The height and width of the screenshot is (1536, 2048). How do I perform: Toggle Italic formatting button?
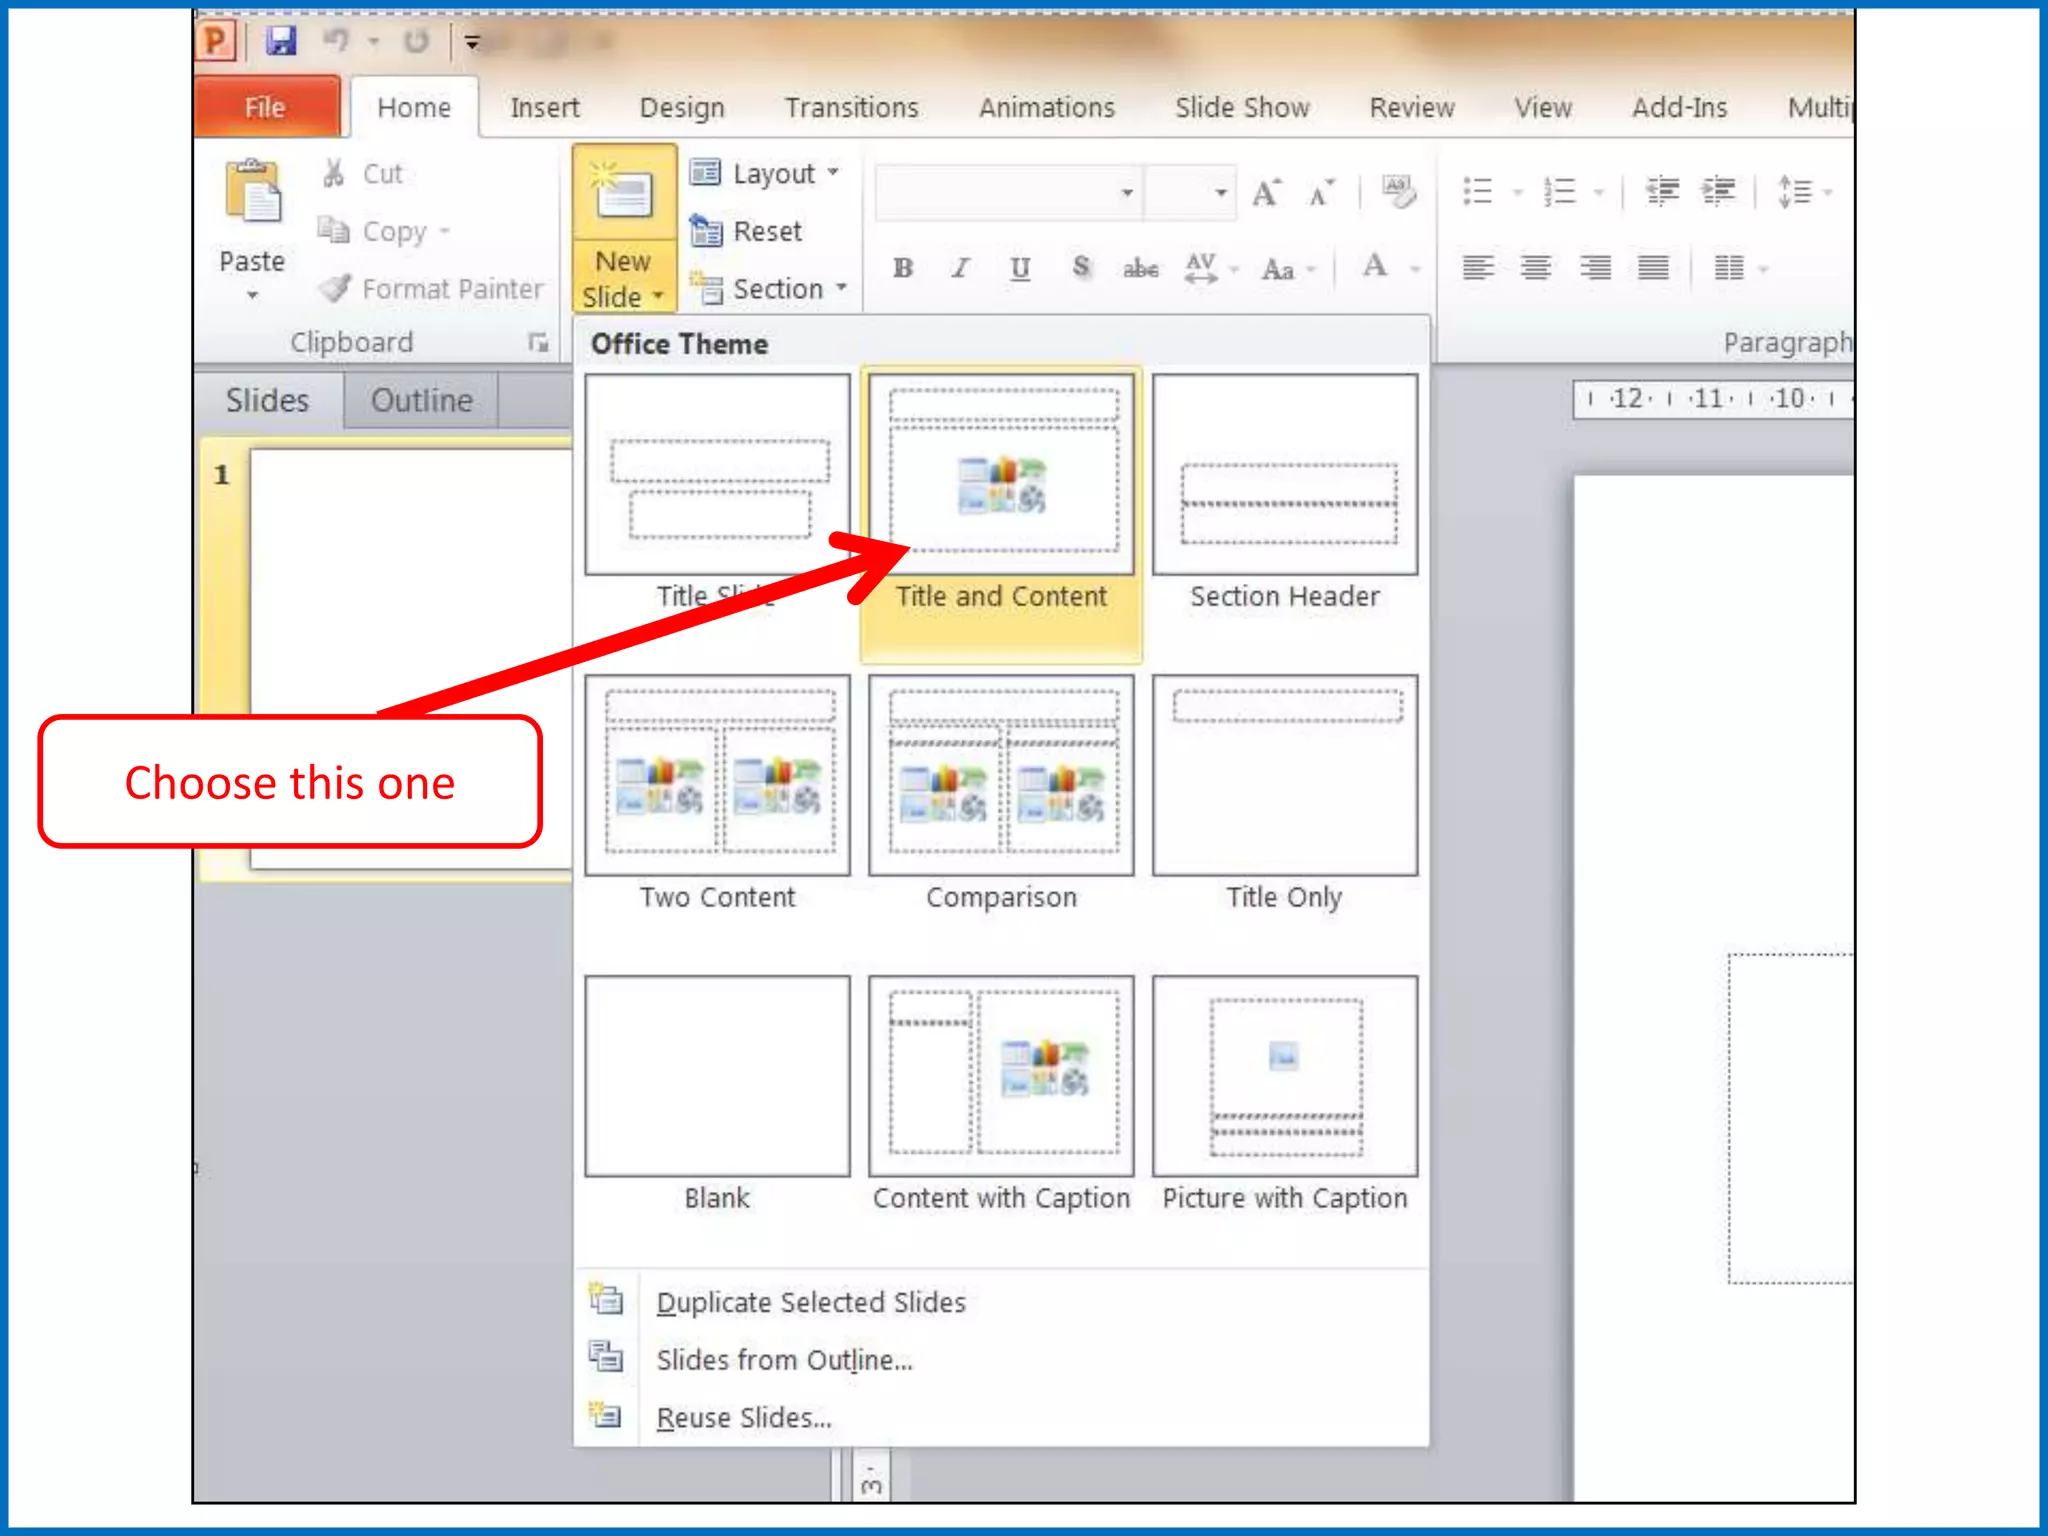961,268
